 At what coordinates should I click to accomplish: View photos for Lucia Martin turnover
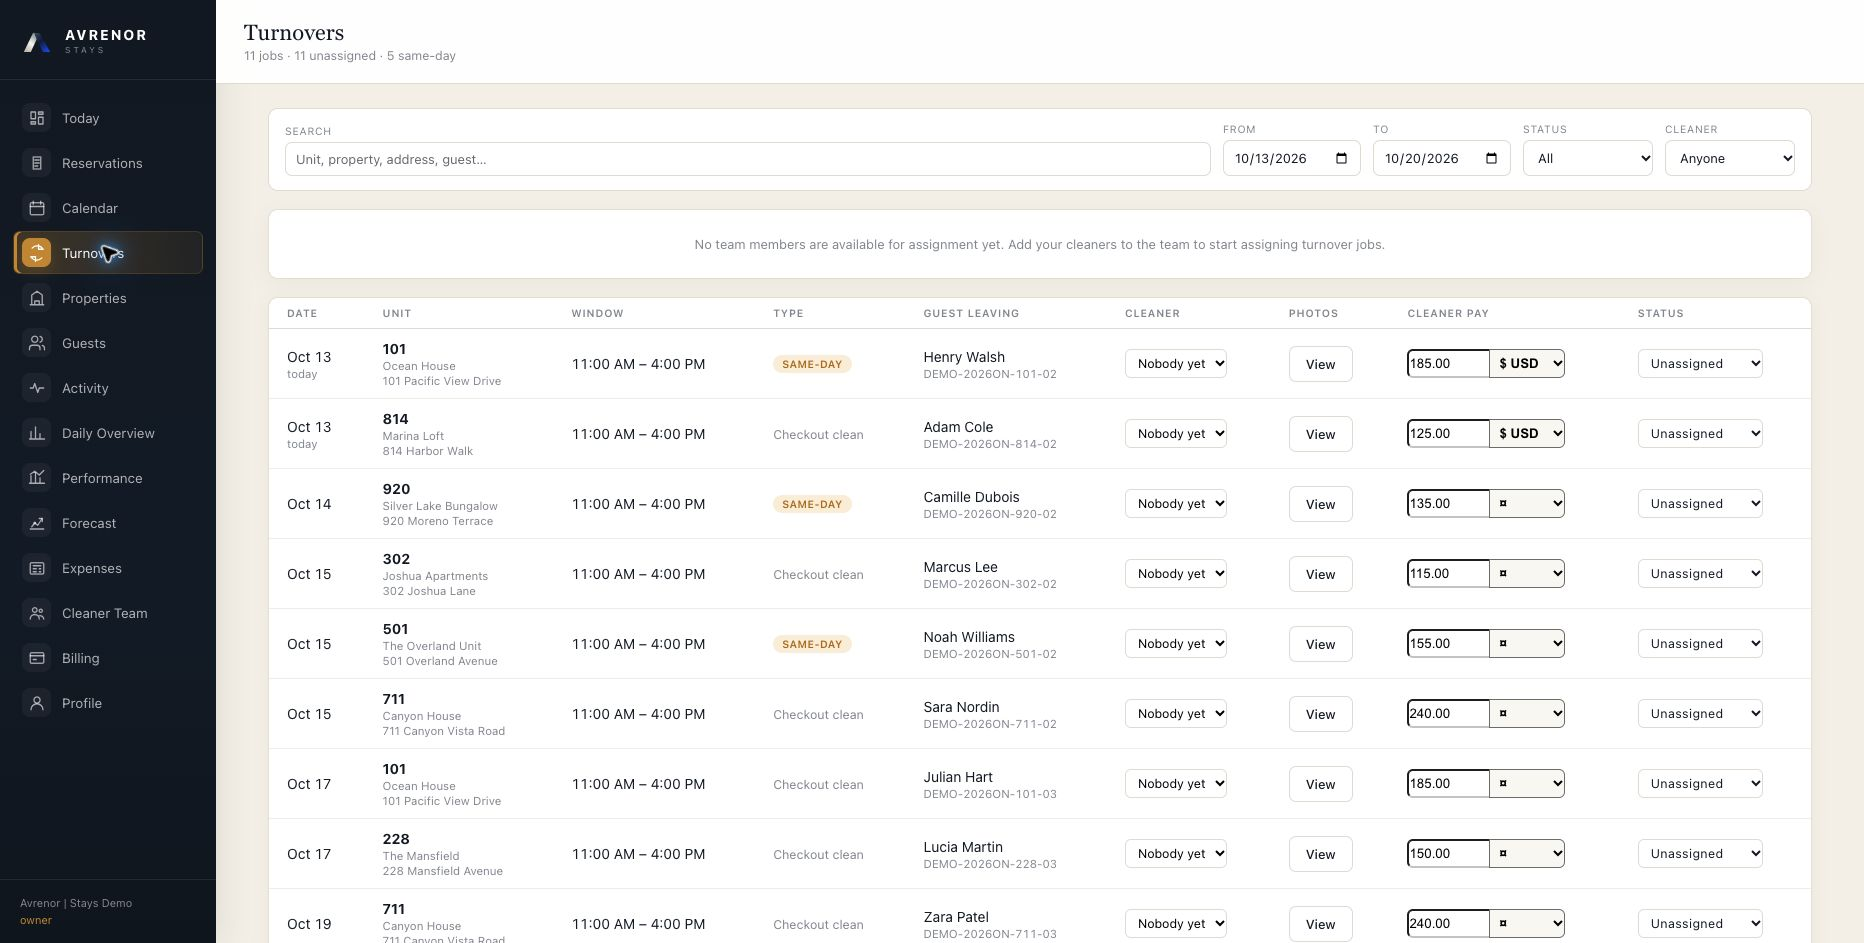(1320, 854)
